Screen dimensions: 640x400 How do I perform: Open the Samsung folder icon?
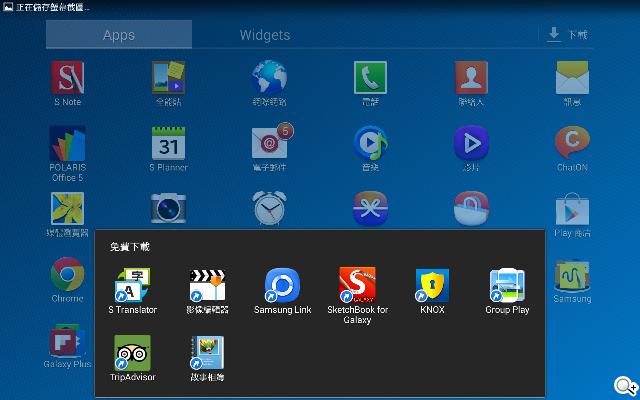tap(572, 276)
